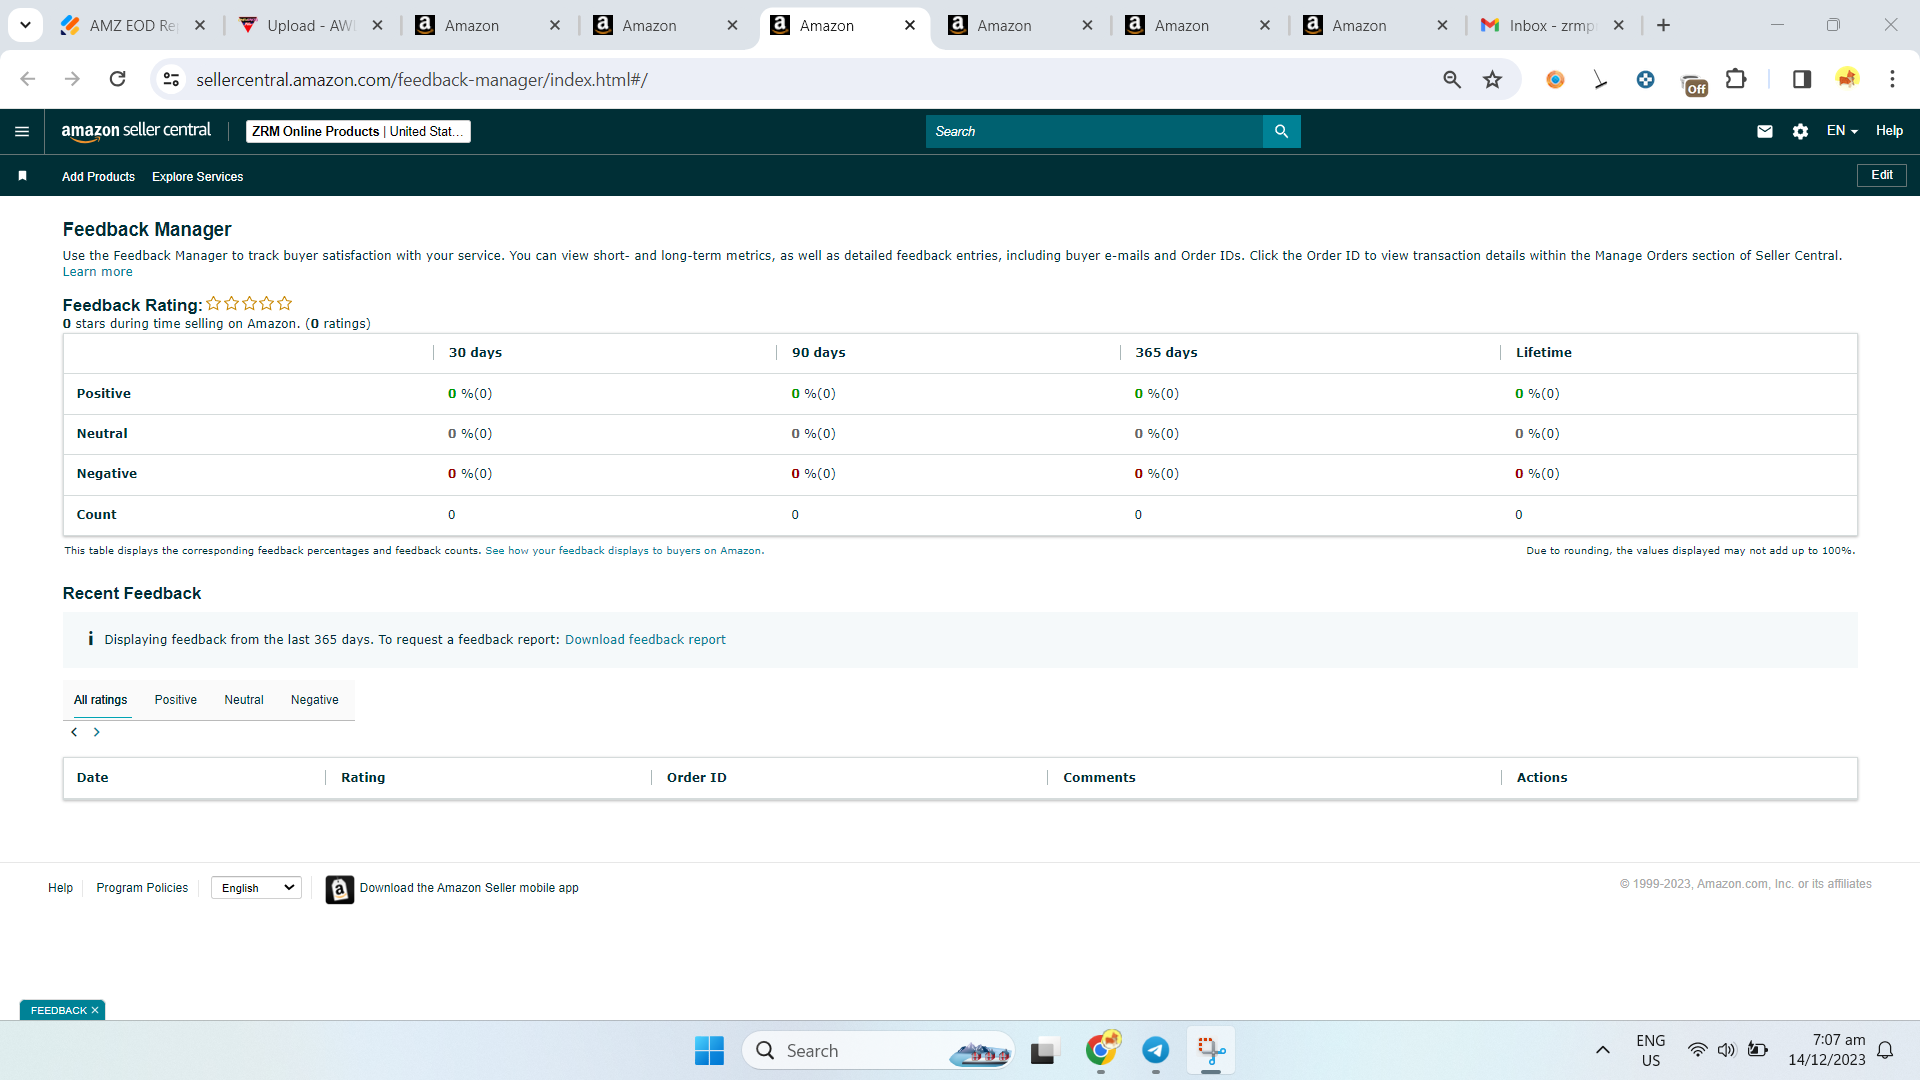The height and width of the screenshot is (1080, 1920).
Task: Click the browser address bar URL
Action: [x=422, y=79]
